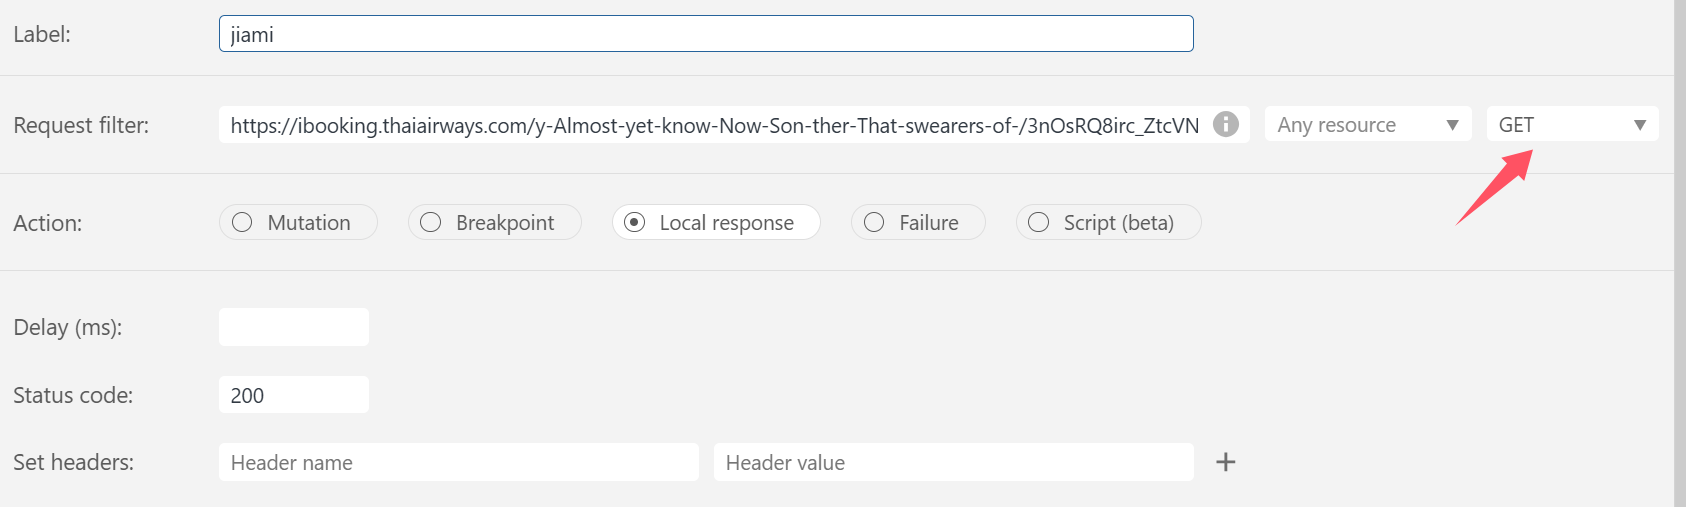This screenshot has height=507, width=1686.
Task: Click the "Status code:" label text
Action: coord(73,395)
